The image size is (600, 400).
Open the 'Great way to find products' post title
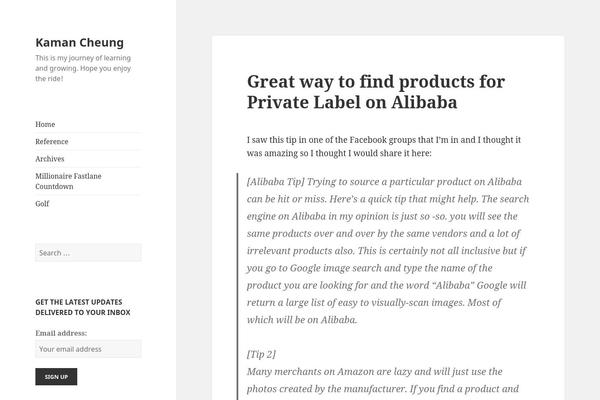pos(375,91)
